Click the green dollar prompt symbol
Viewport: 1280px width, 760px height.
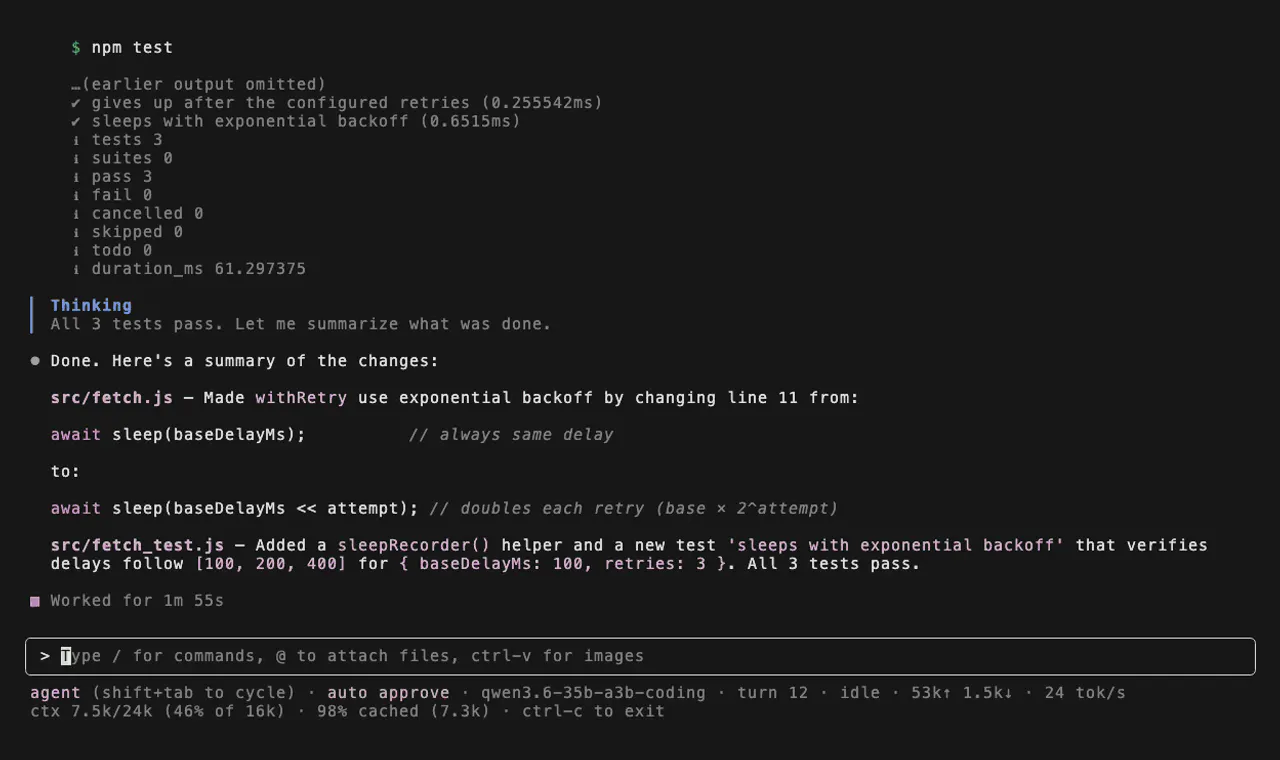76,48
